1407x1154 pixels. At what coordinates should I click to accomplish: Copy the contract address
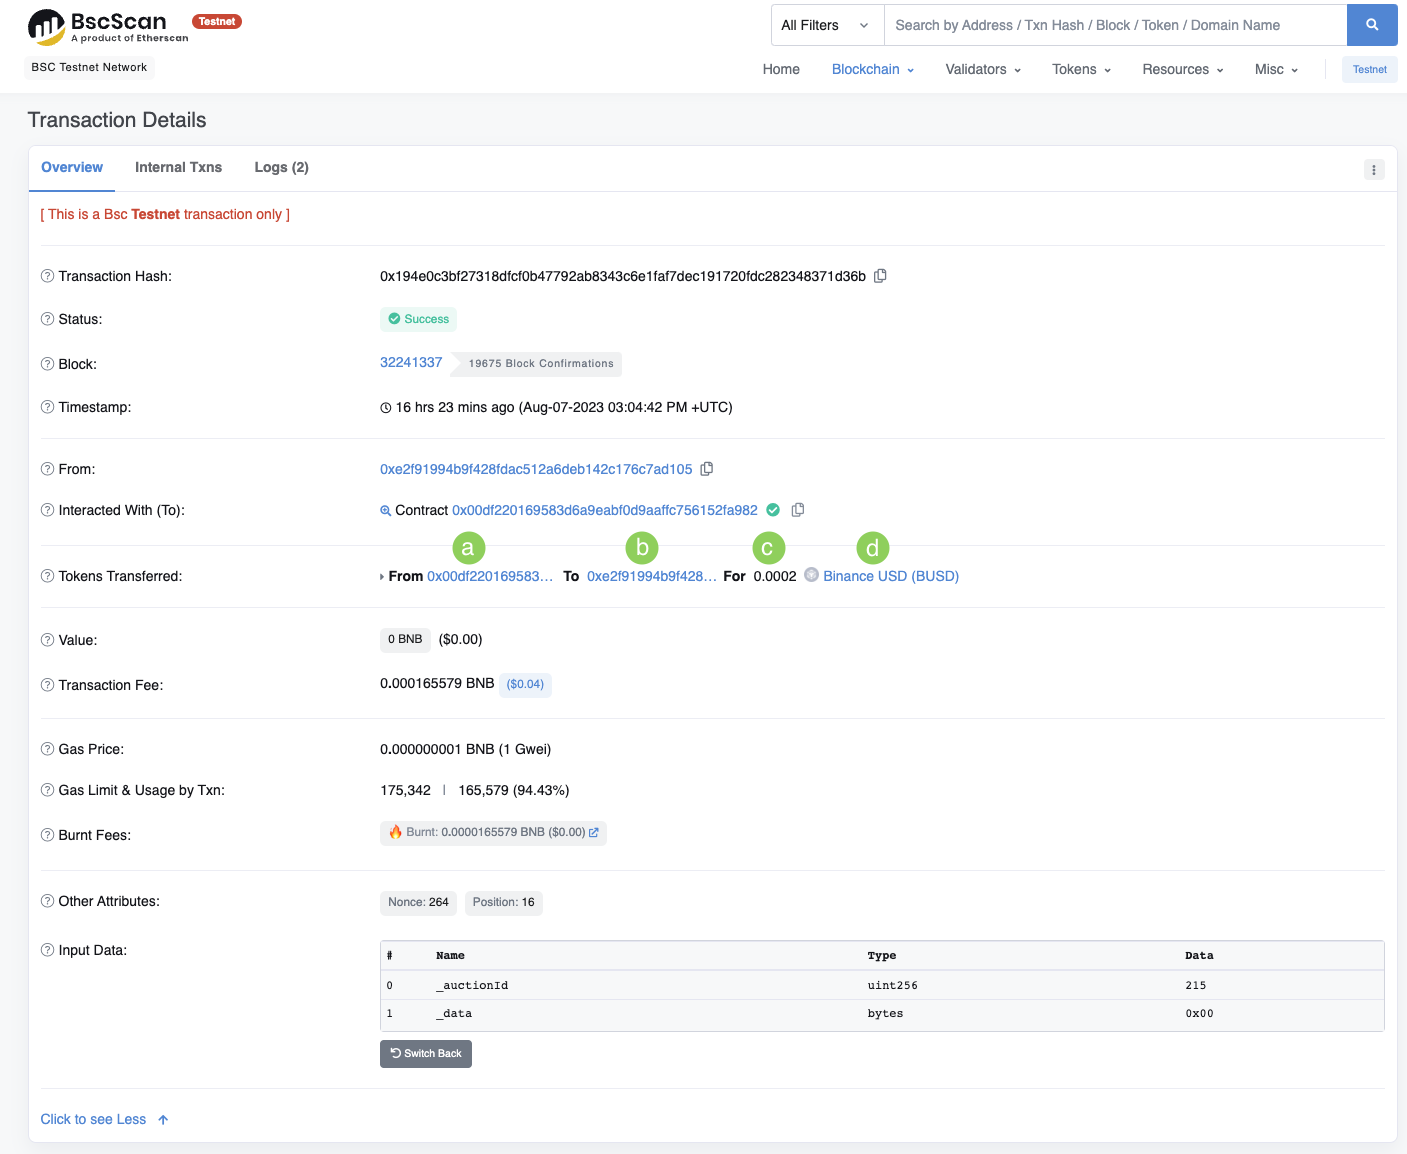(798, 510)
